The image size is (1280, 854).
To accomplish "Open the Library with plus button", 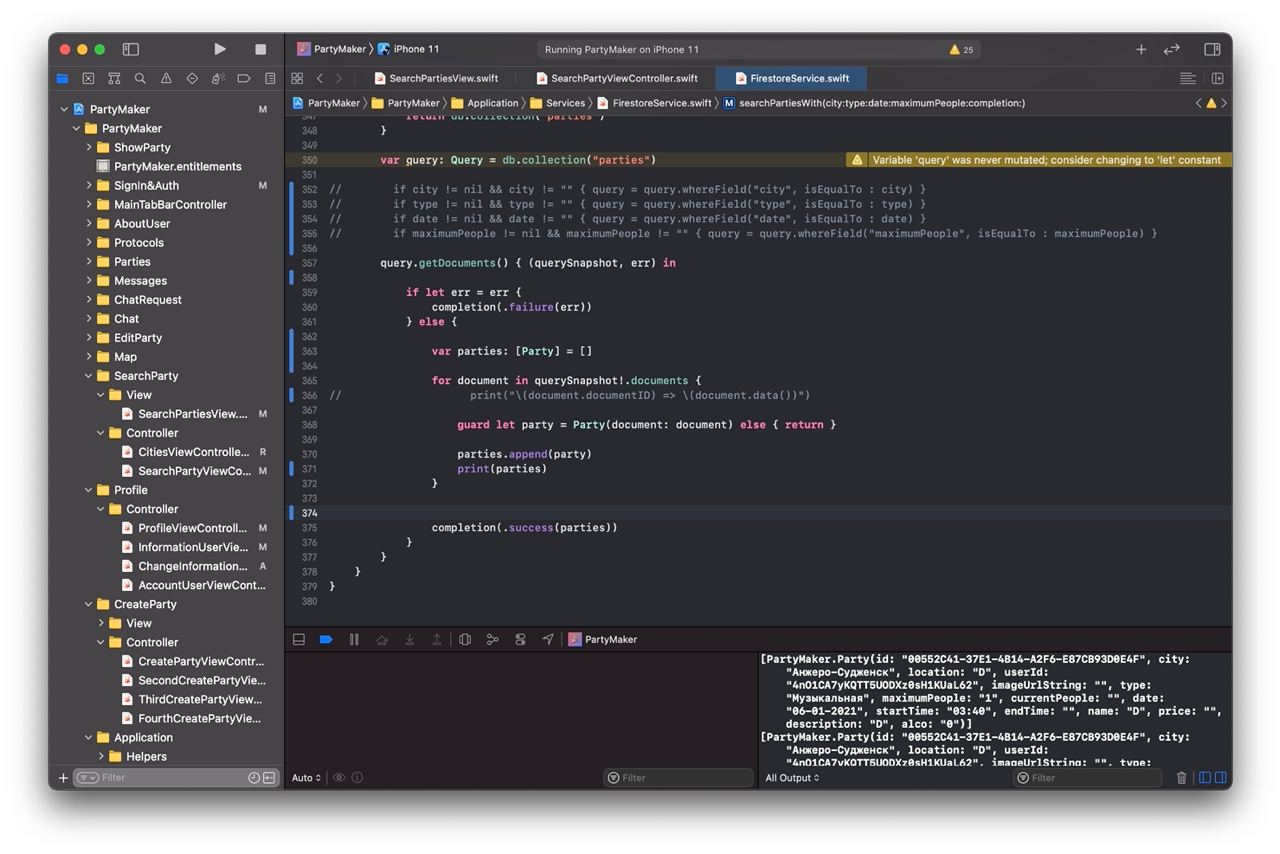I will point(1141,49).
